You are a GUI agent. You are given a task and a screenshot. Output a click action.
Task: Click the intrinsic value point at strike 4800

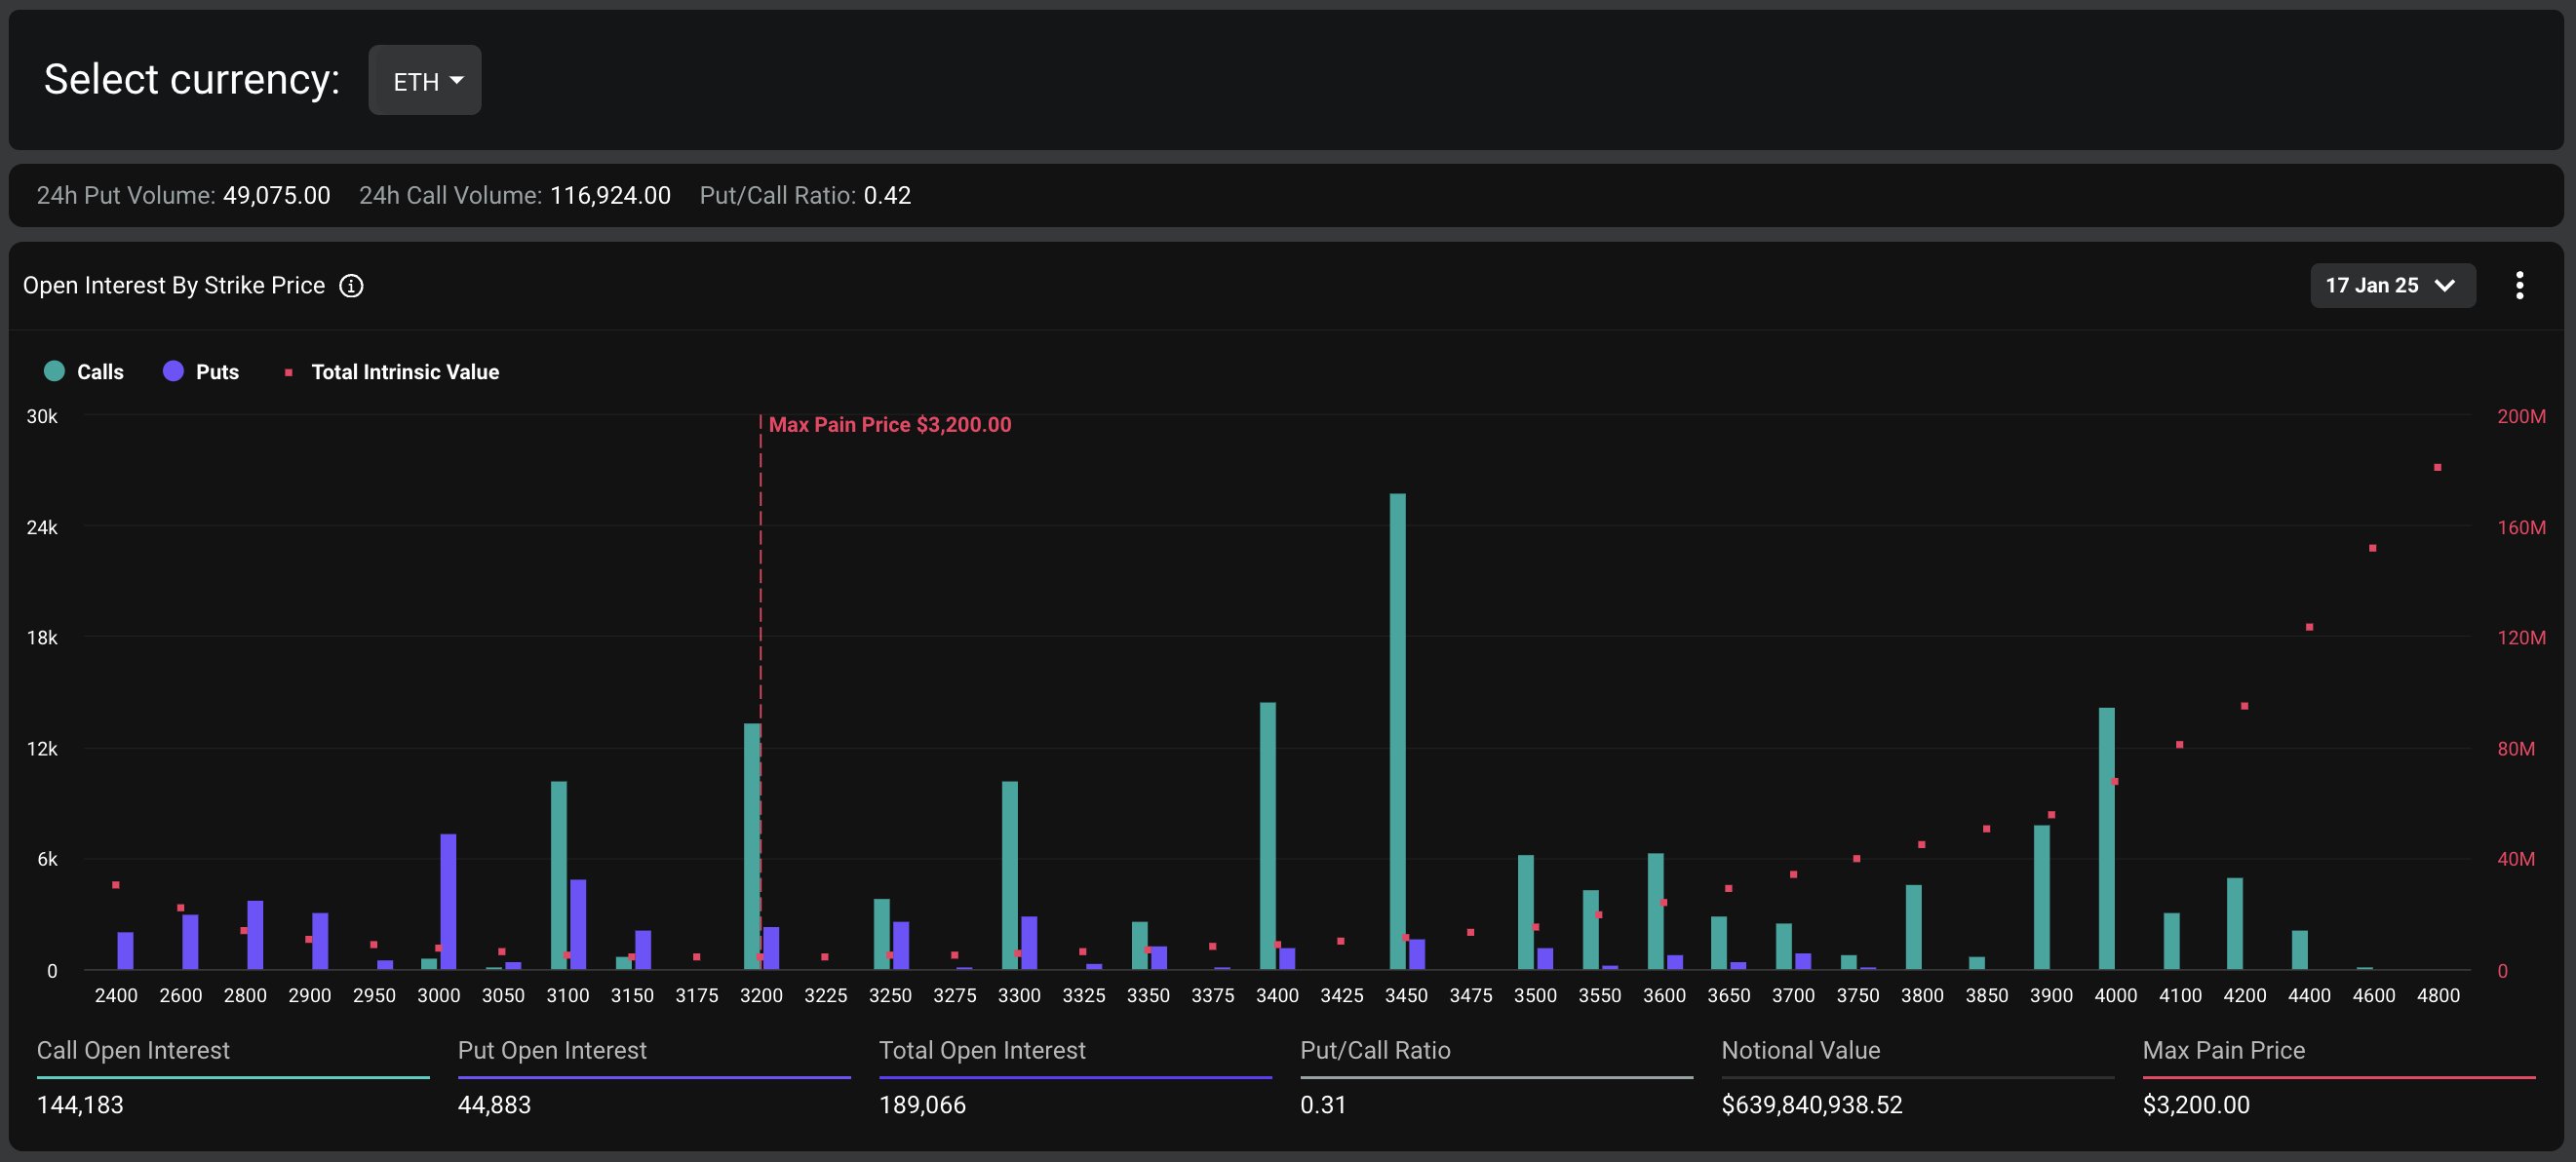pyautogui.click(x=2437, y=468)
